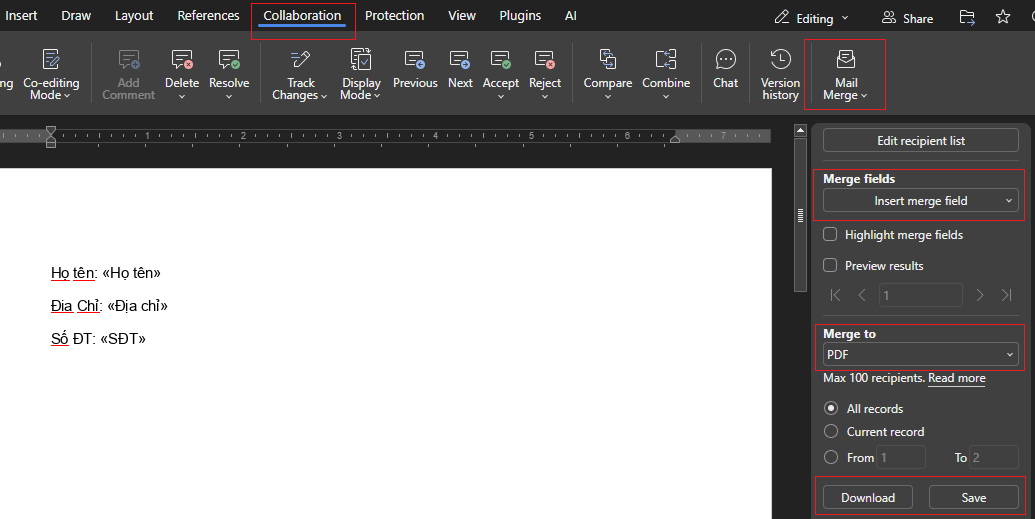
Task: Click the Add Comment icon
Action: click(x=129, y=60)
